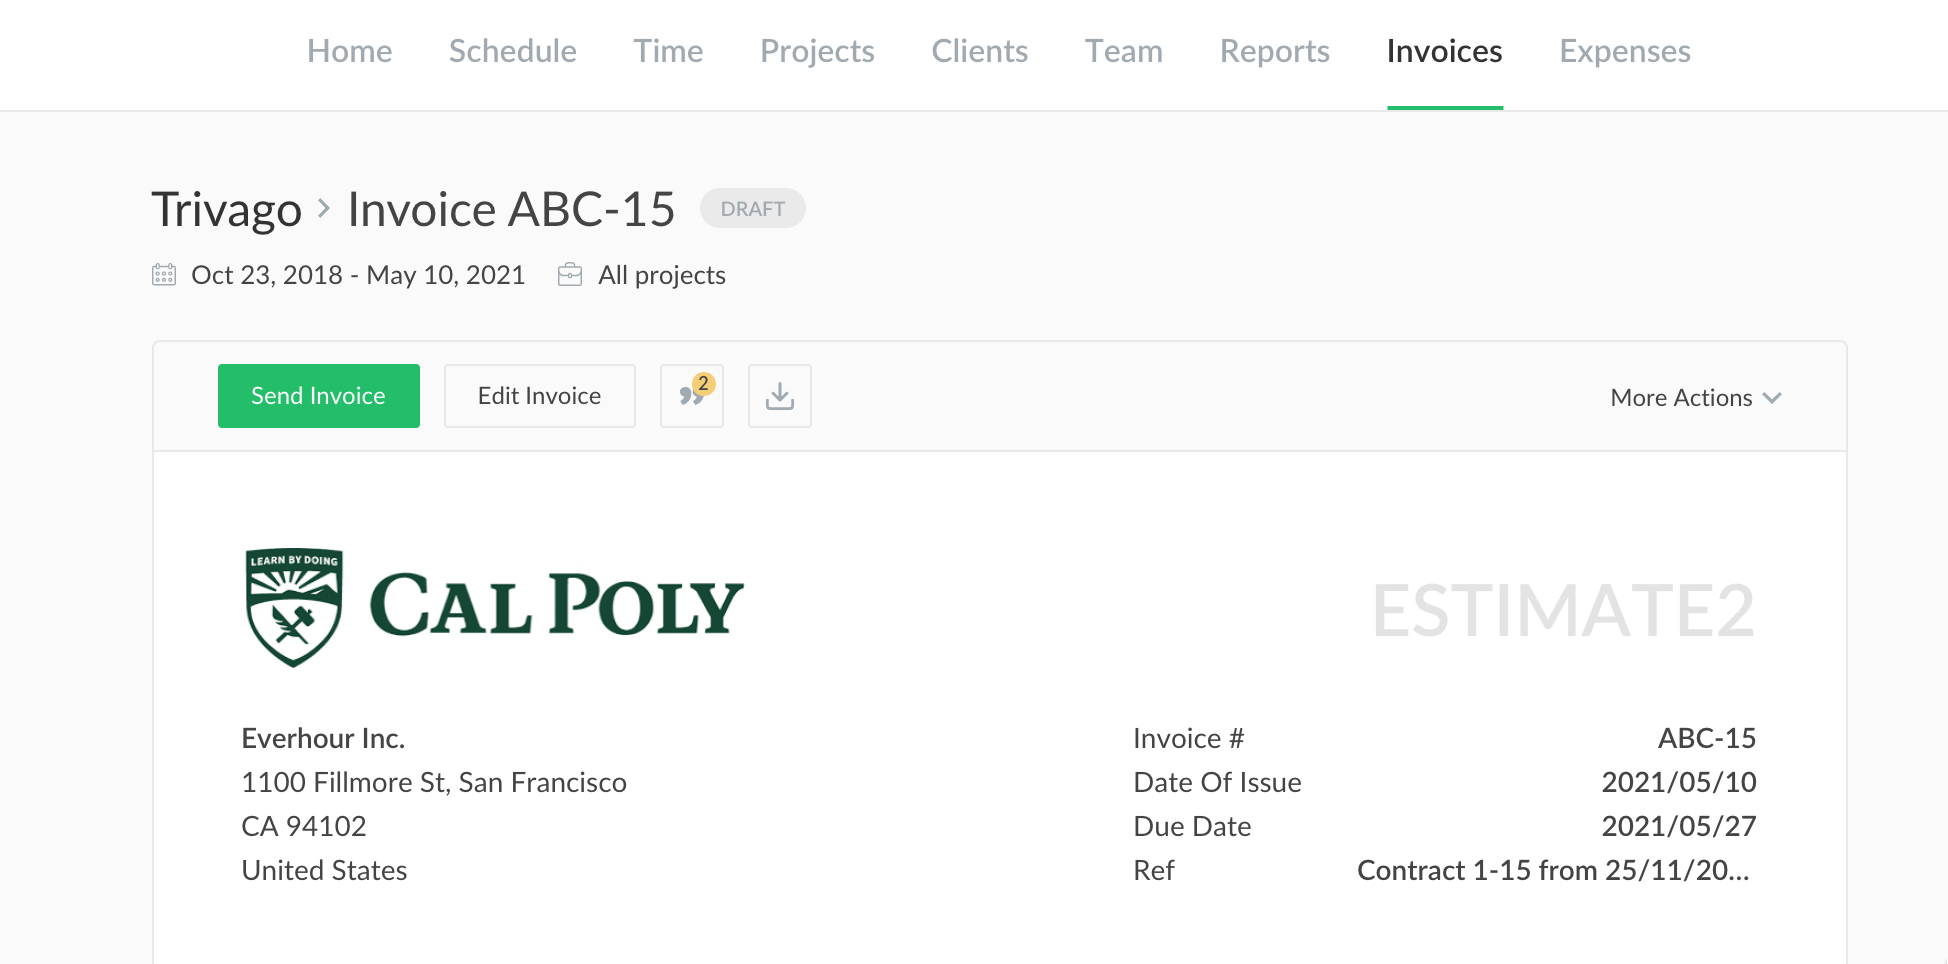Click the calendar date range icon
The height and width of the screenshot is (964, 1948).
(x=164, y=275)
